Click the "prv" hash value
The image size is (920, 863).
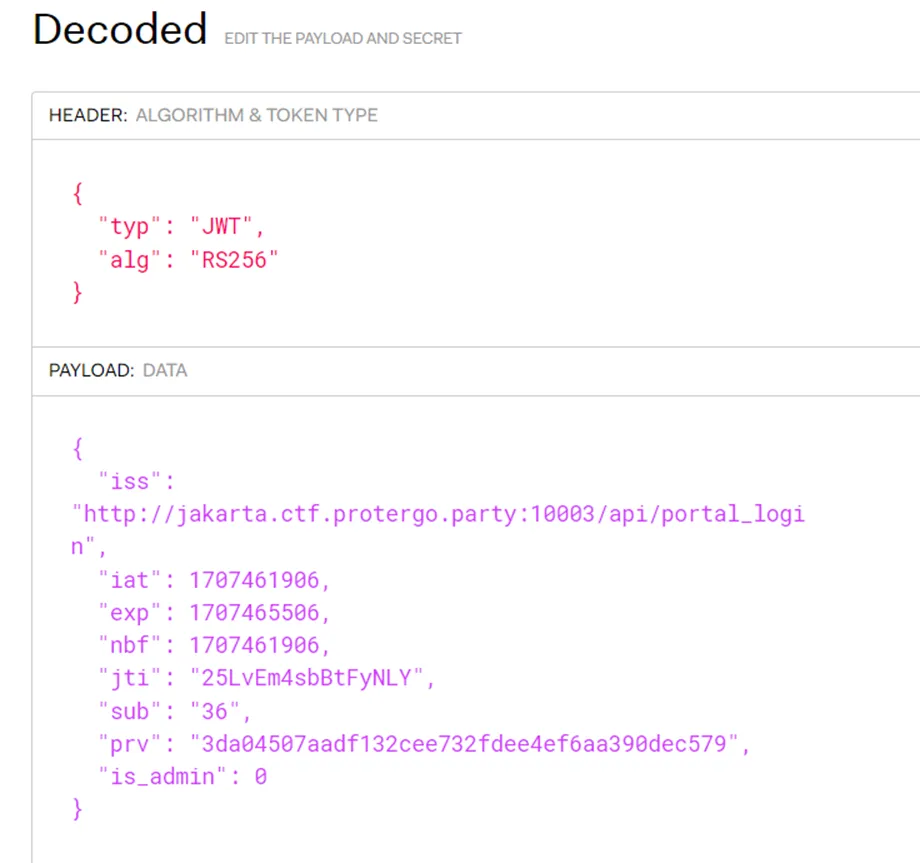tap(468, 743)
